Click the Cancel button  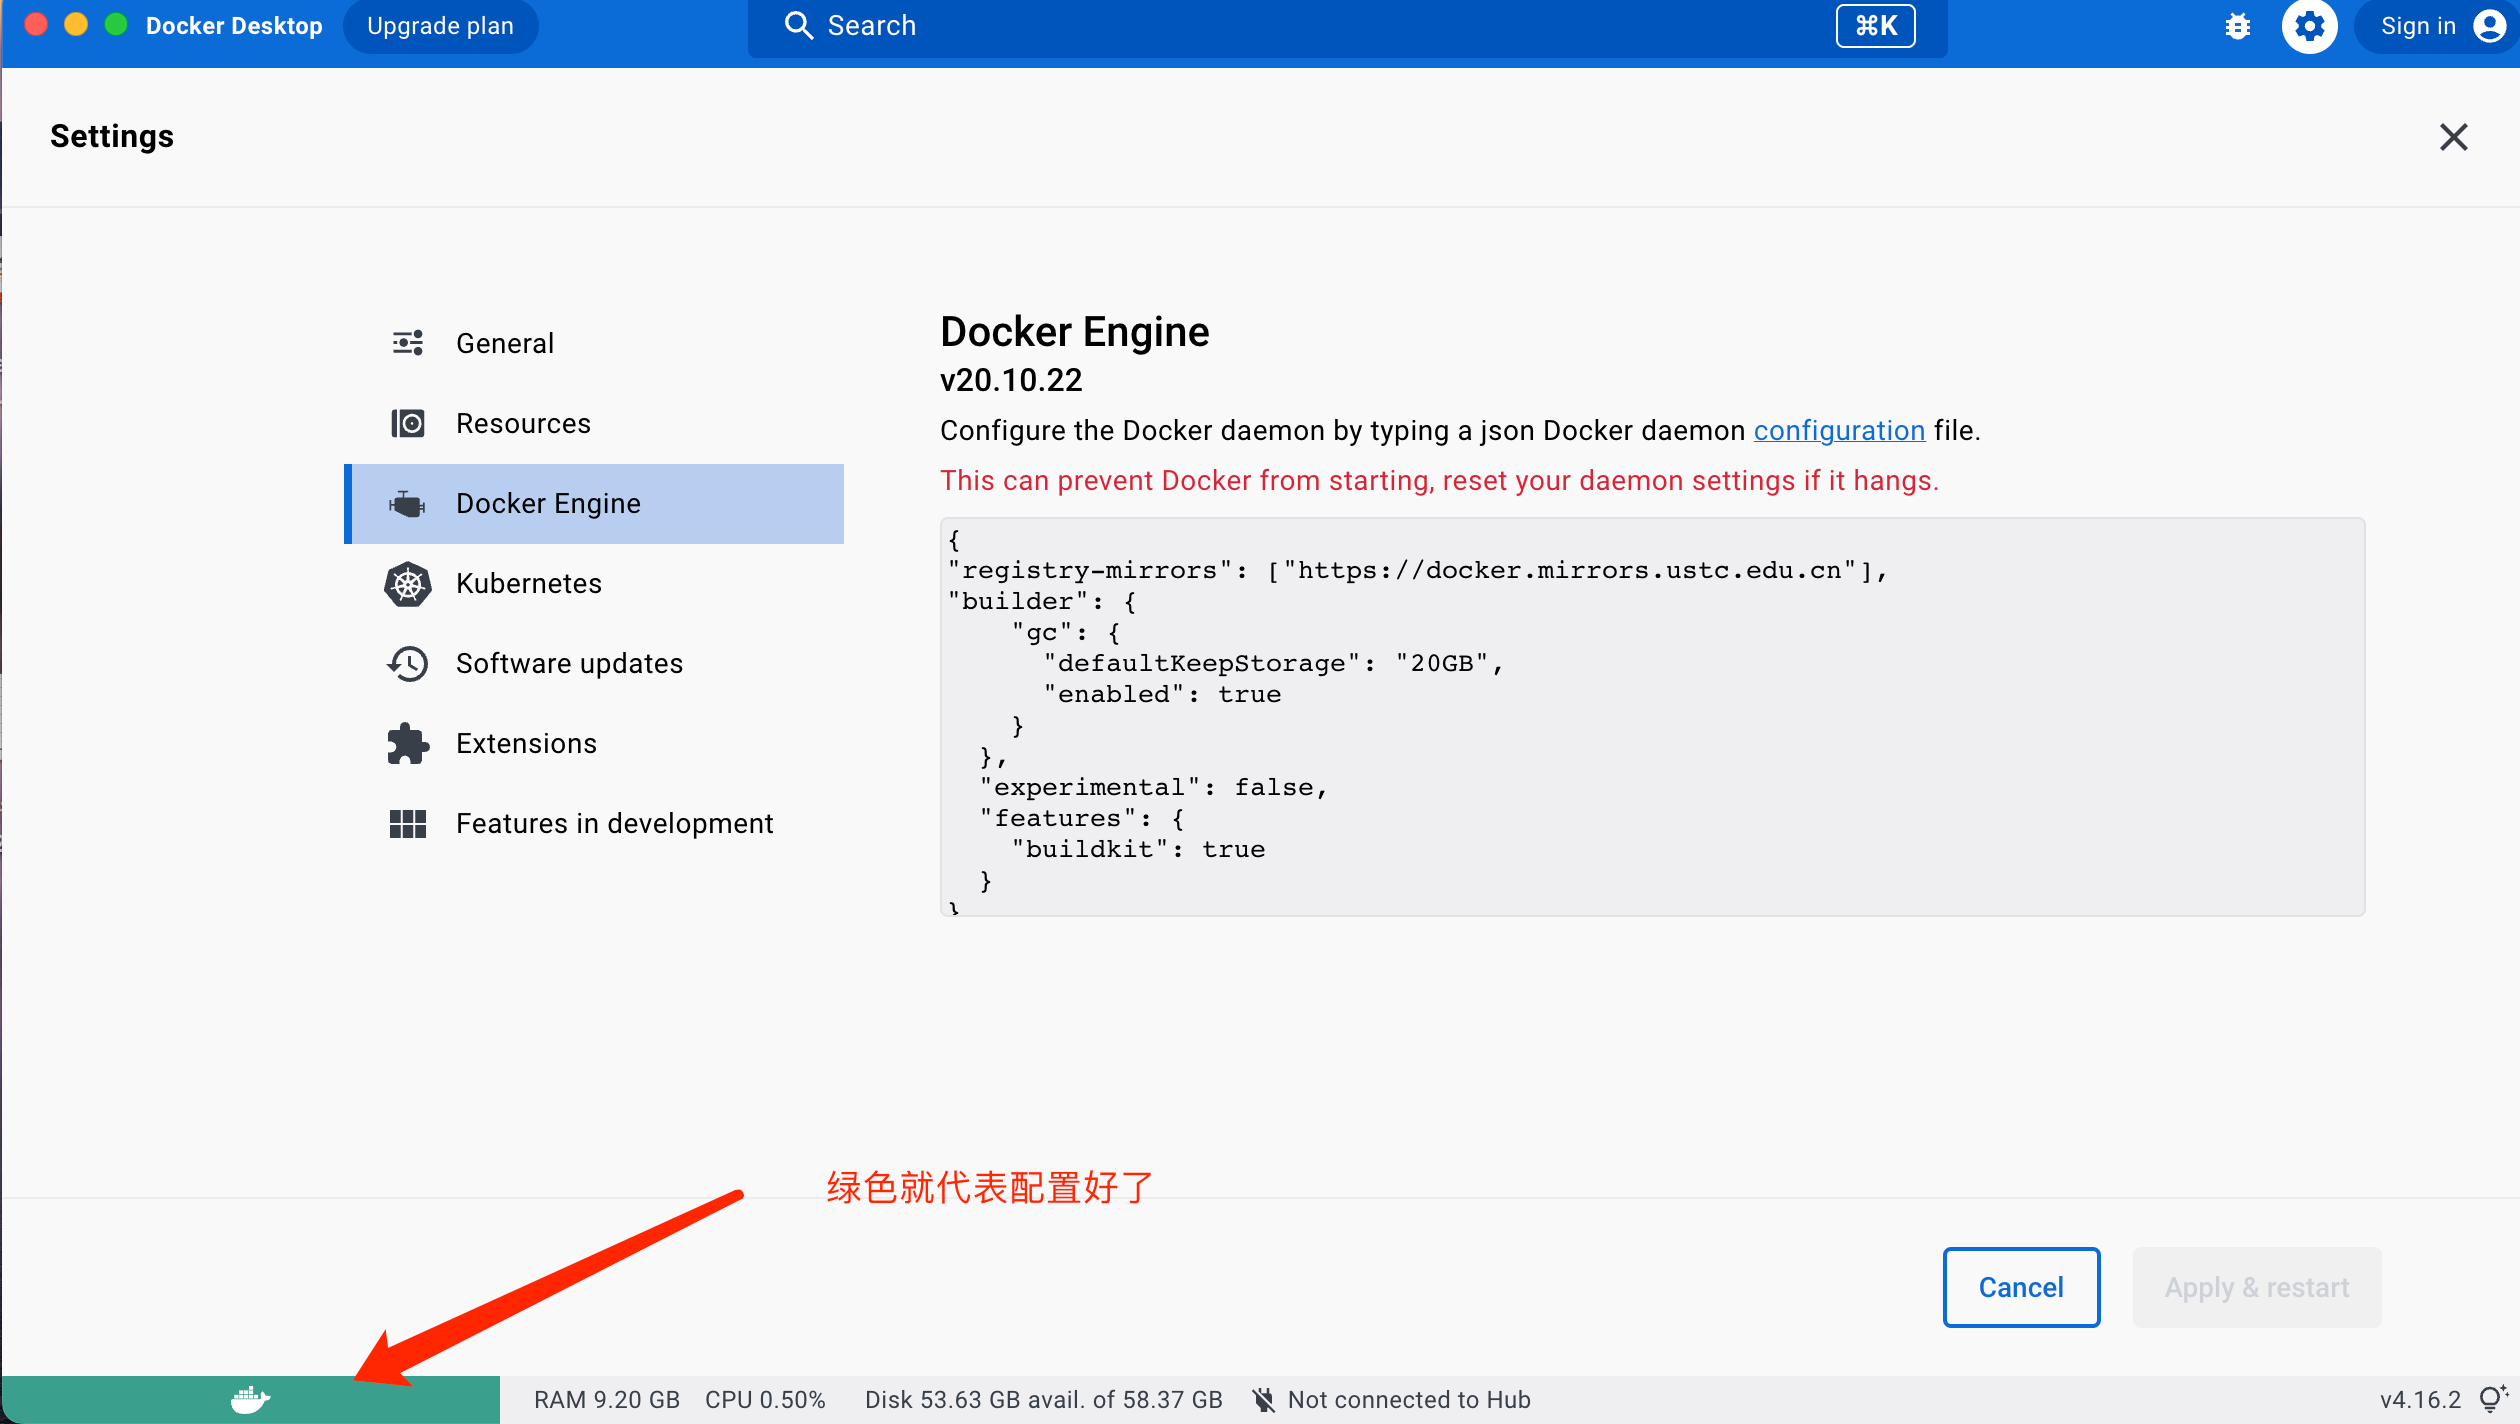tap(2021, 1287)
